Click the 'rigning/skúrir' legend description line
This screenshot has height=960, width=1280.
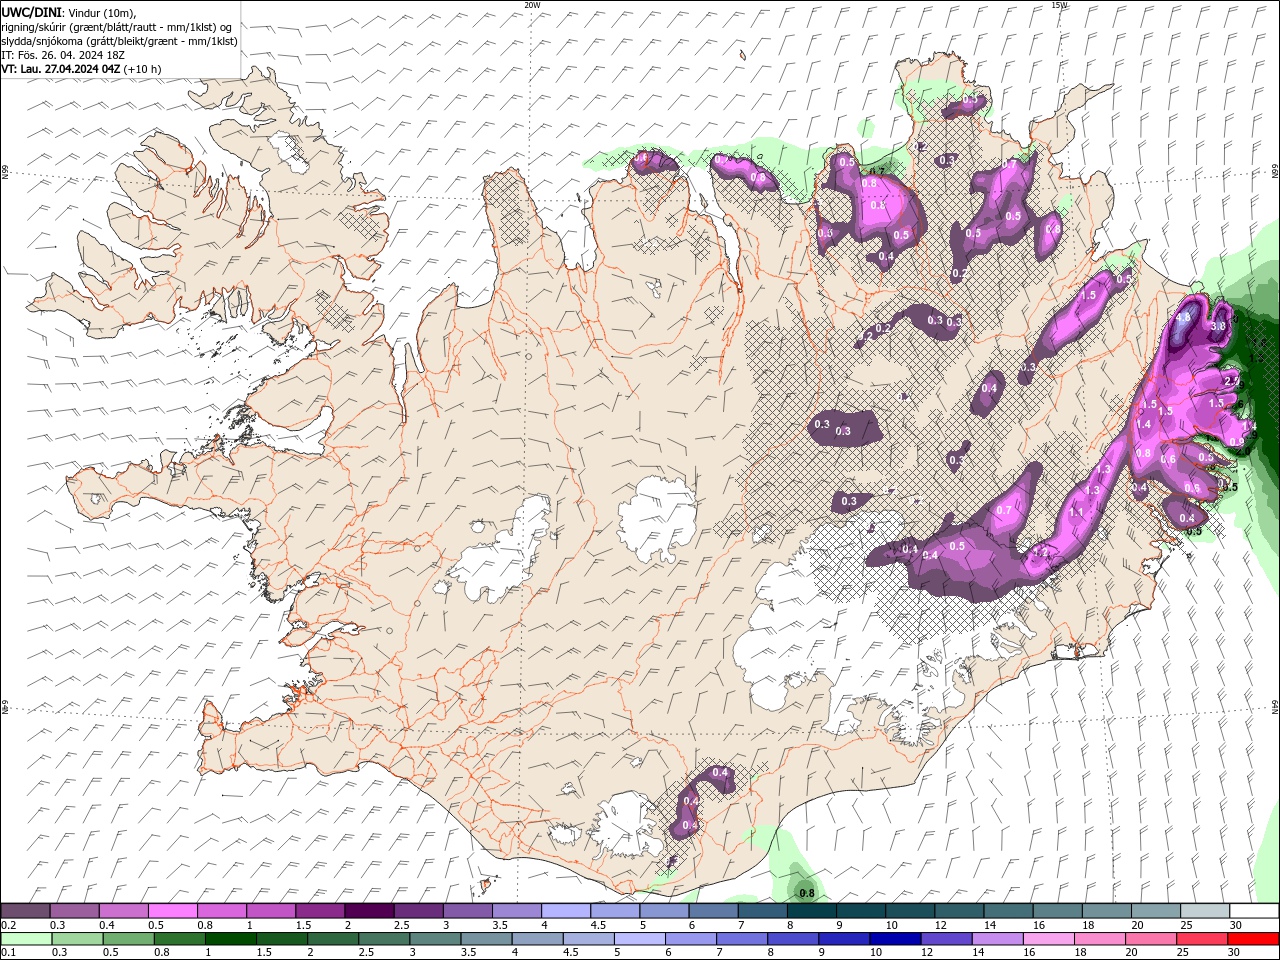(x=117, y=27)
